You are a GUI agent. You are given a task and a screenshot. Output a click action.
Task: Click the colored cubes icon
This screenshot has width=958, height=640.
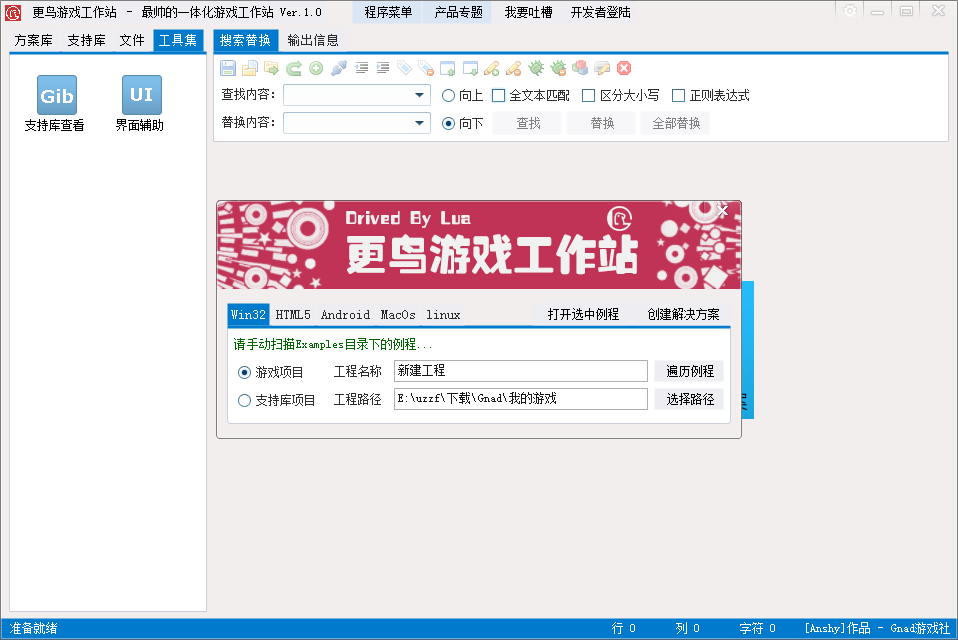coord(580,68)
